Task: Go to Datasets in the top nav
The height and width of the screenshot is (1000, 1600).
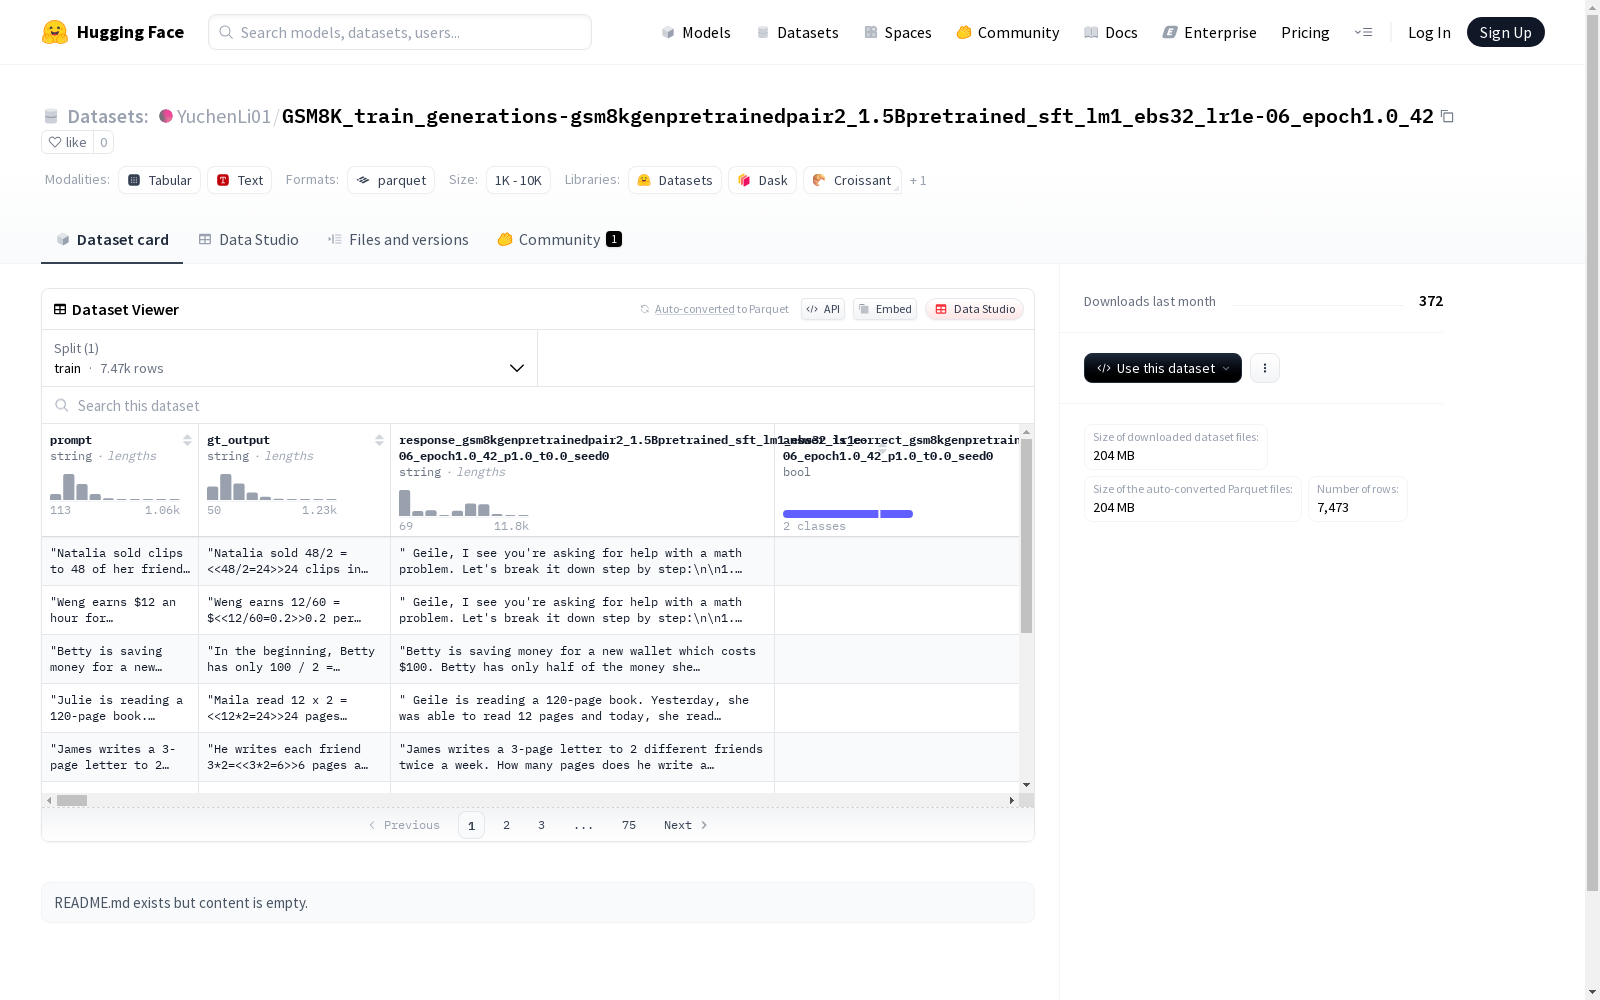Action: [797, 32]
